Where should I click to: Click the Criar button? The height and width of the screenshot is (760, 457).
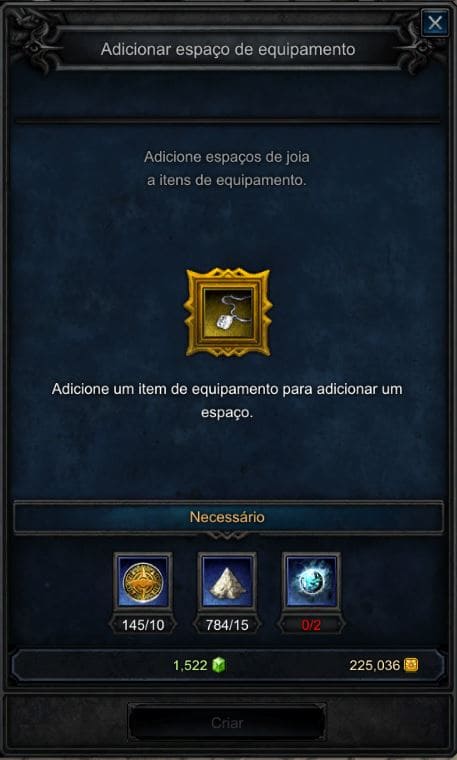tap(227, 723)
